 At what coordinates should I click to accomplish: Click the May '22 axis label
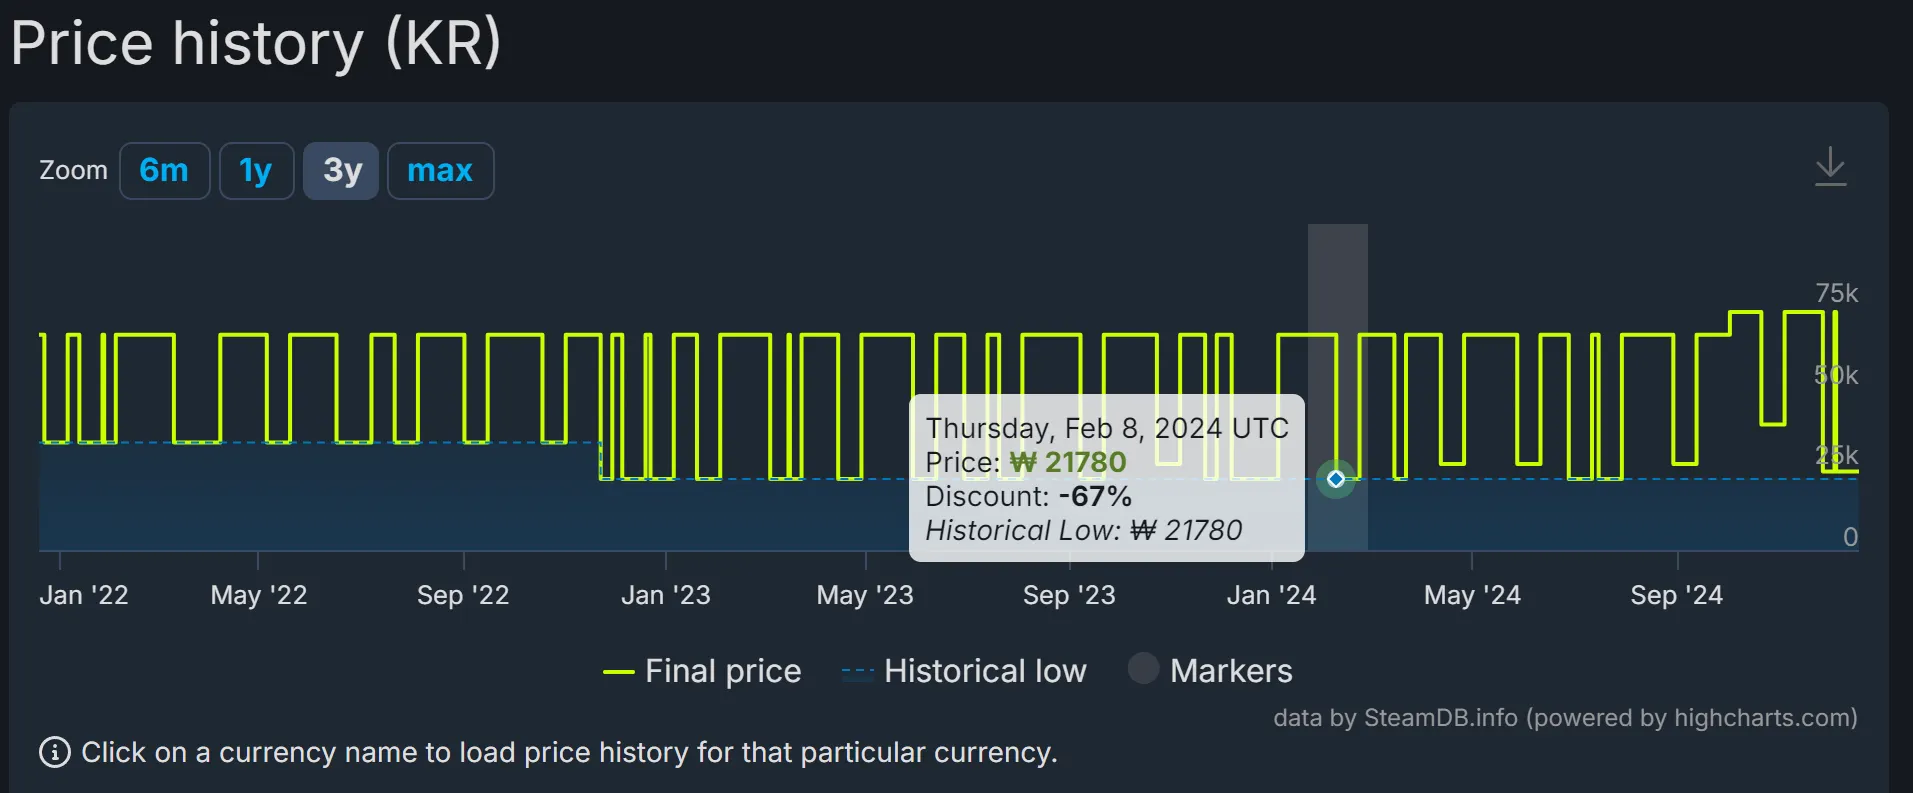pyautogui.click(x=258, y=596)
